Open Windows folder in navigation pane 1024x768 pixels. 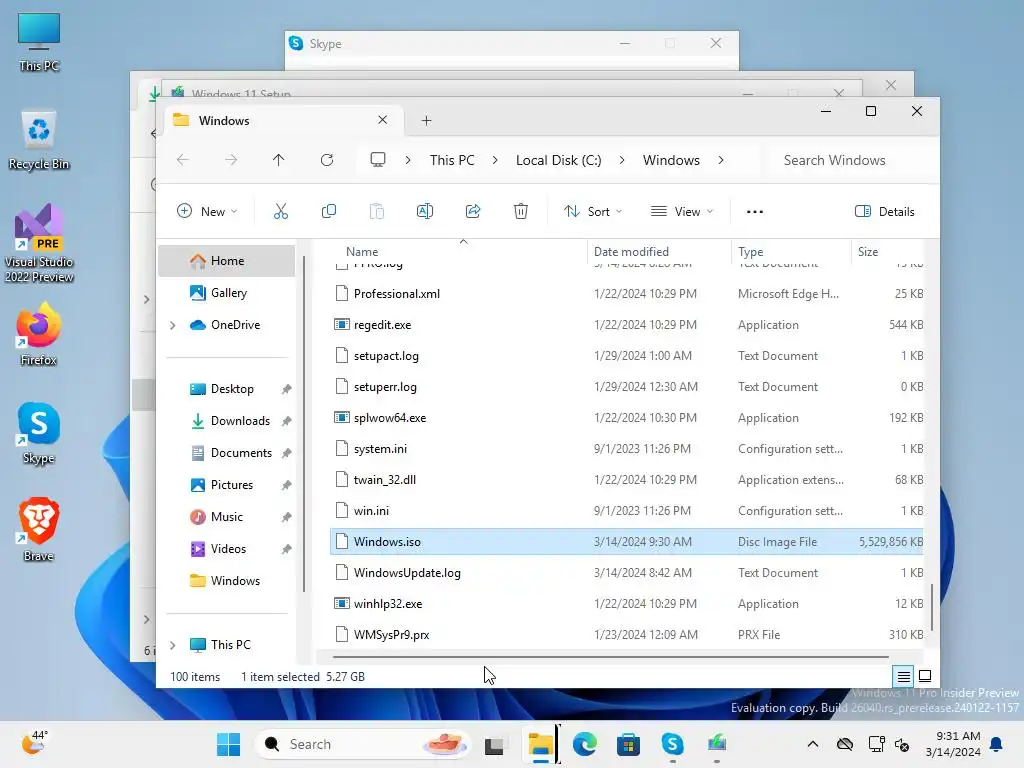[x=227, y=581]
